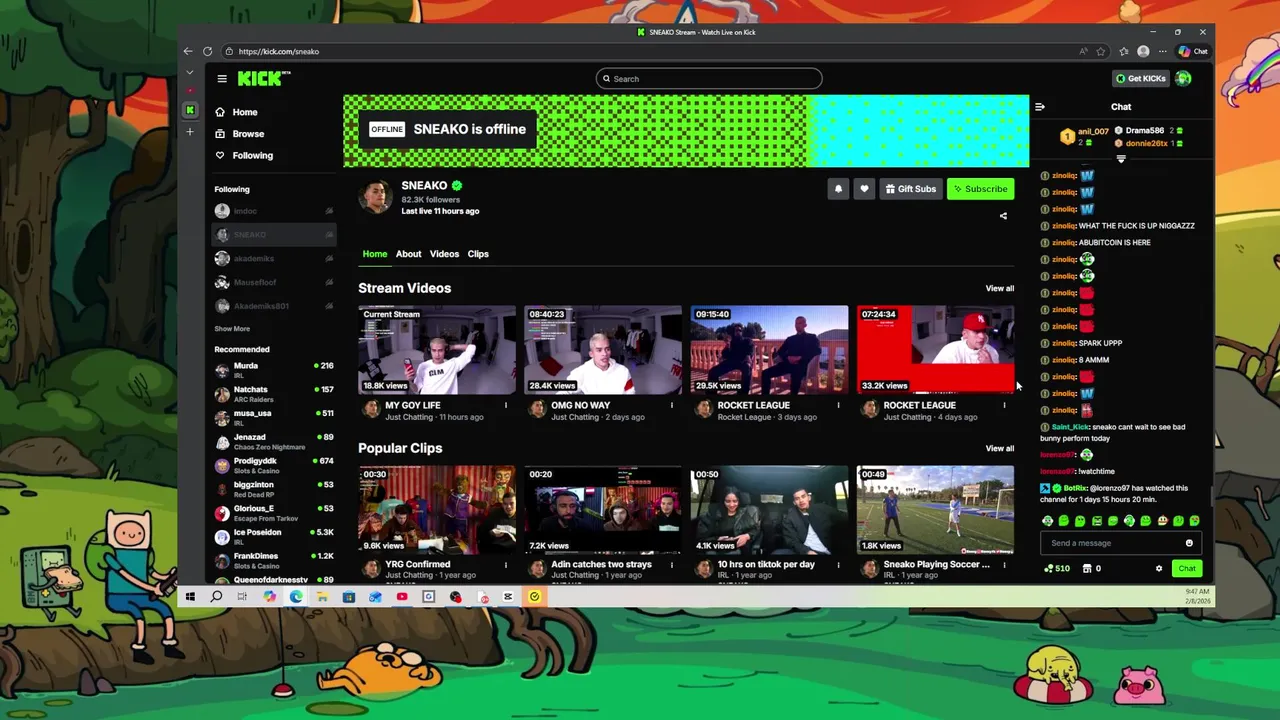The image size is (1280, 720).
Task: Send message with green Chat button
Action: pyautogui.click(x=1186, y=569)
